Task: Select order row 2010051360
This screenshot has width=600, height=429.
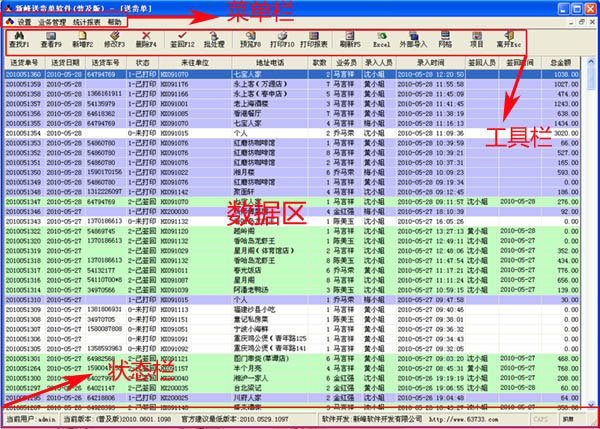Action: (x=292, y=74)
